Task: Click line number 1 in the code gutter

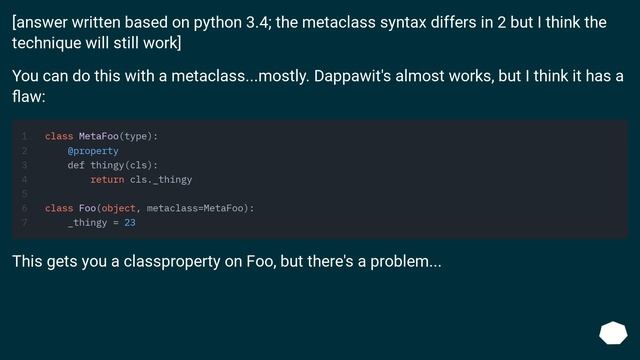Action: pyautogui.click(x=24, y=136)
